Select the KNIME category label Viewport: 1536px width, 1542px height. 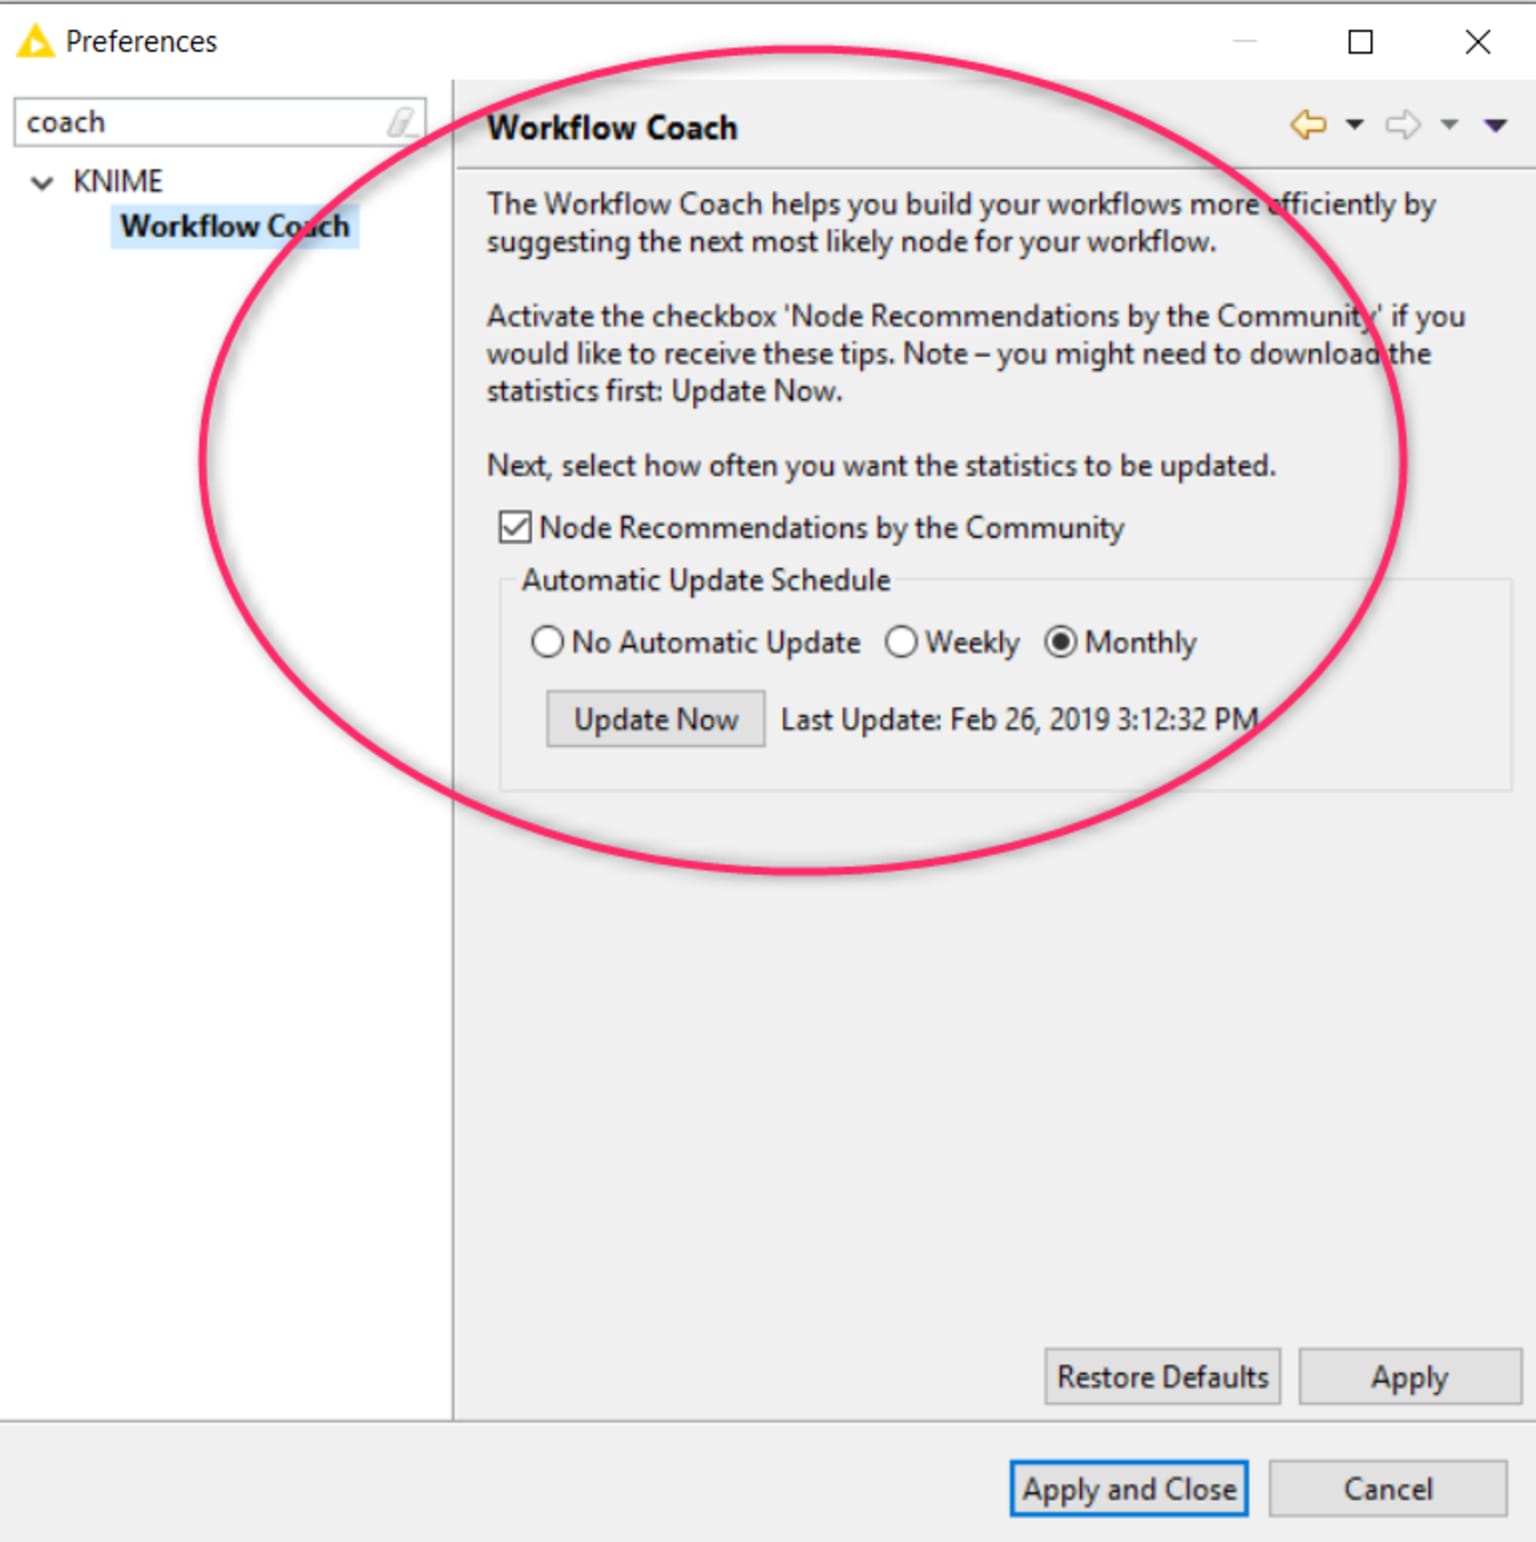118,181
